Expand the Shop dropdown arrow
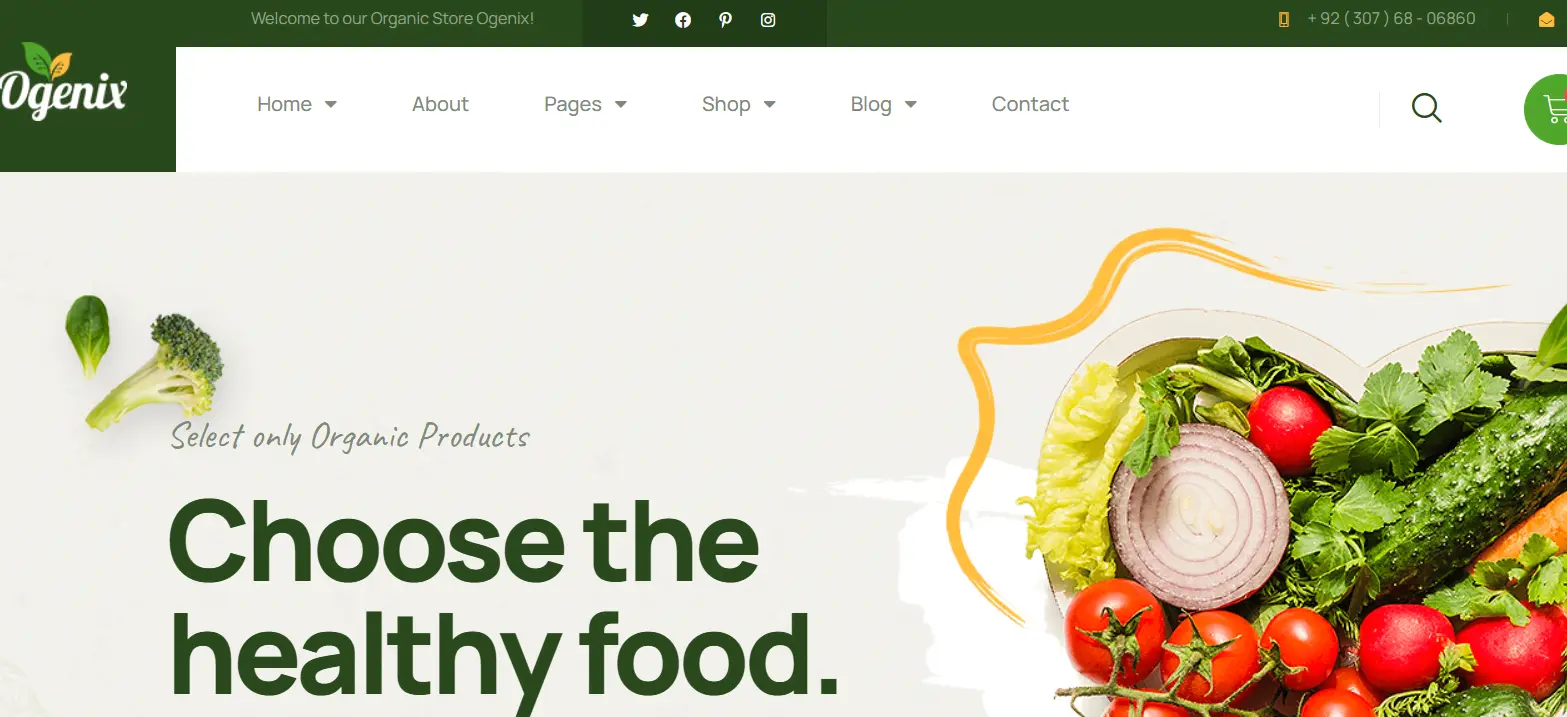This screenshot has width=1567, height=717. (x=769, y=104)
